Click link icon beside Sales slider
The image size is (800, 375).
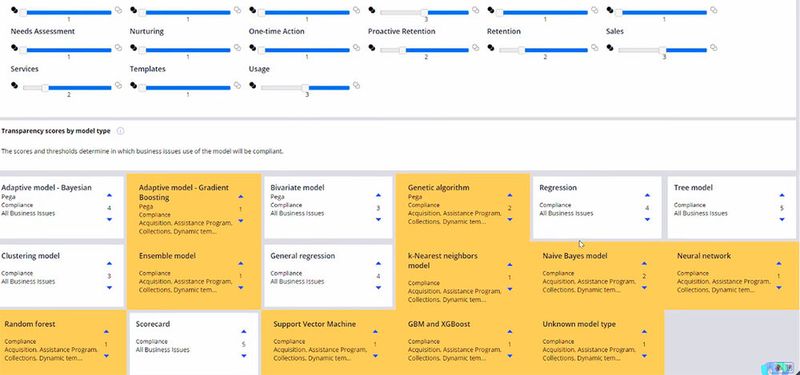coord(714,47)
